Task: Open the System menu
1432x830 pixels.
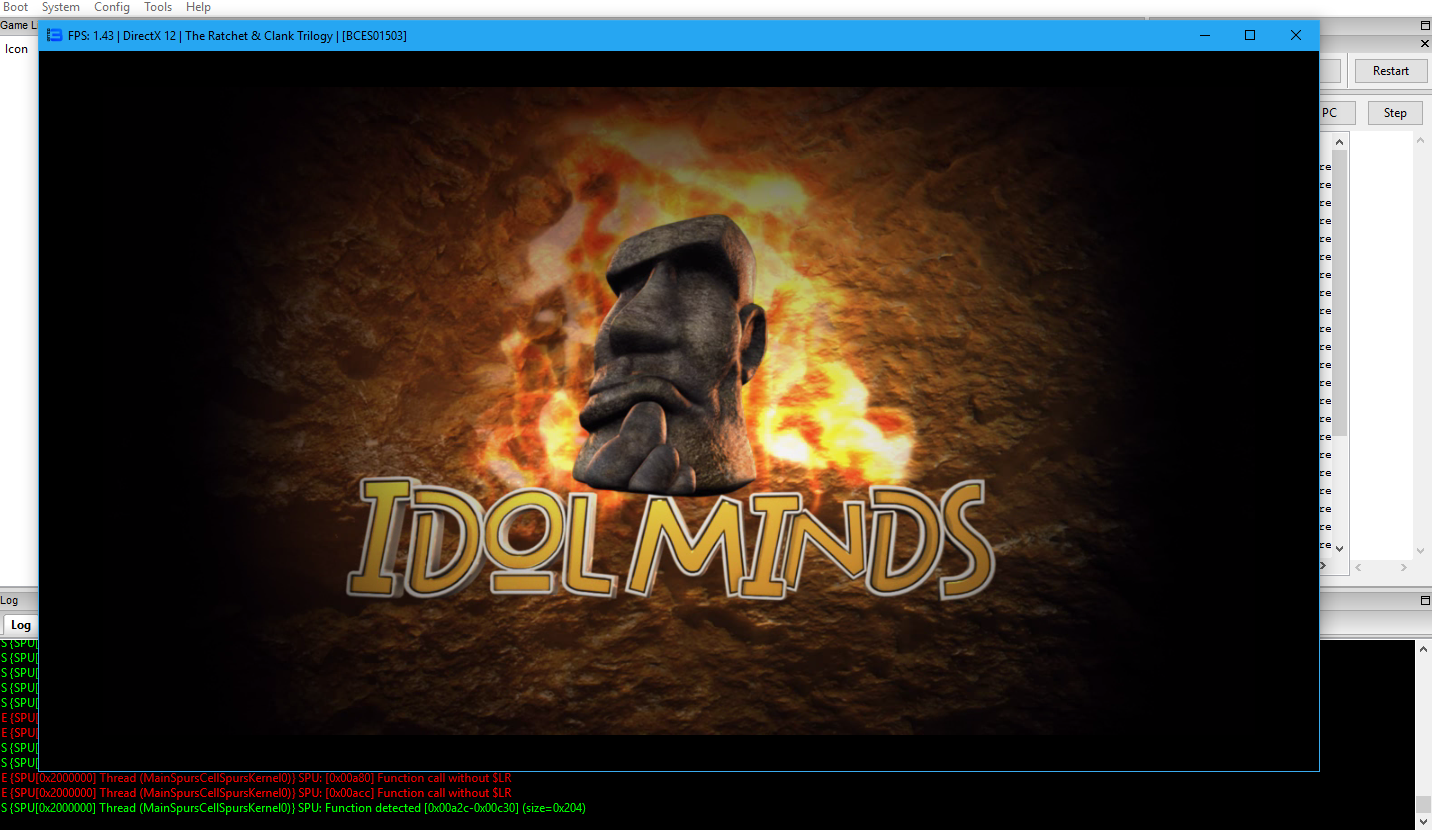Action: pos(60,7)
